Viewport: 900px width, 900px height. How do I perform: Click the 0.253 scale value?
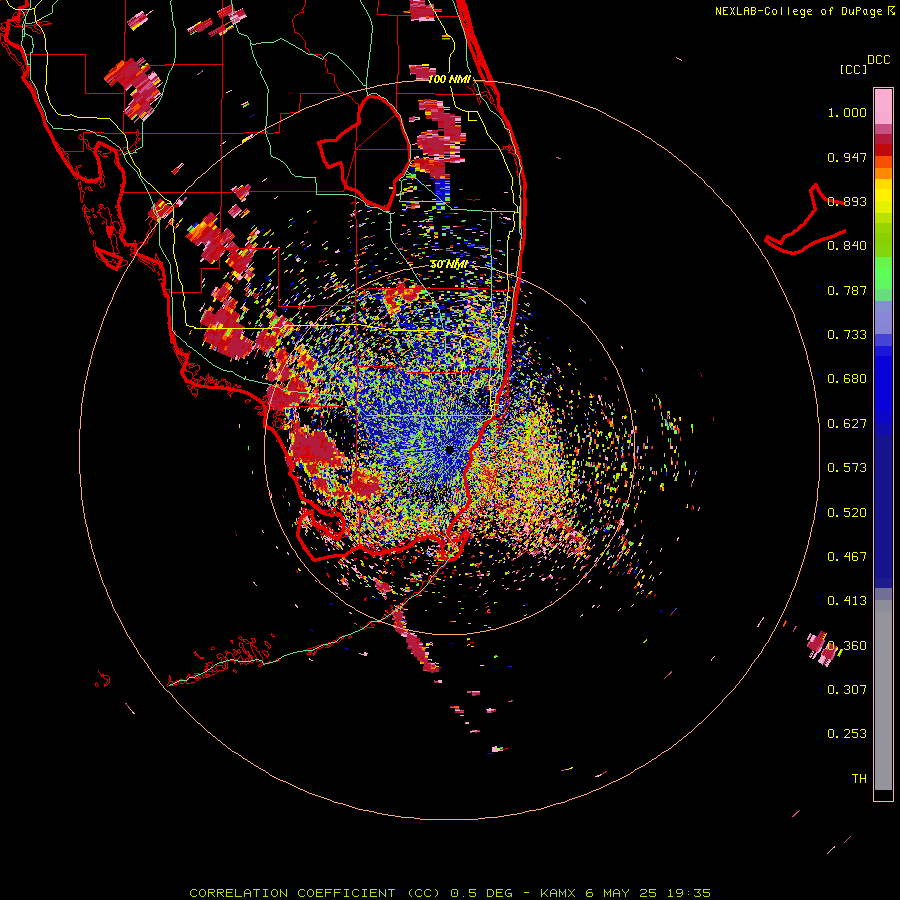coord(847,734)
